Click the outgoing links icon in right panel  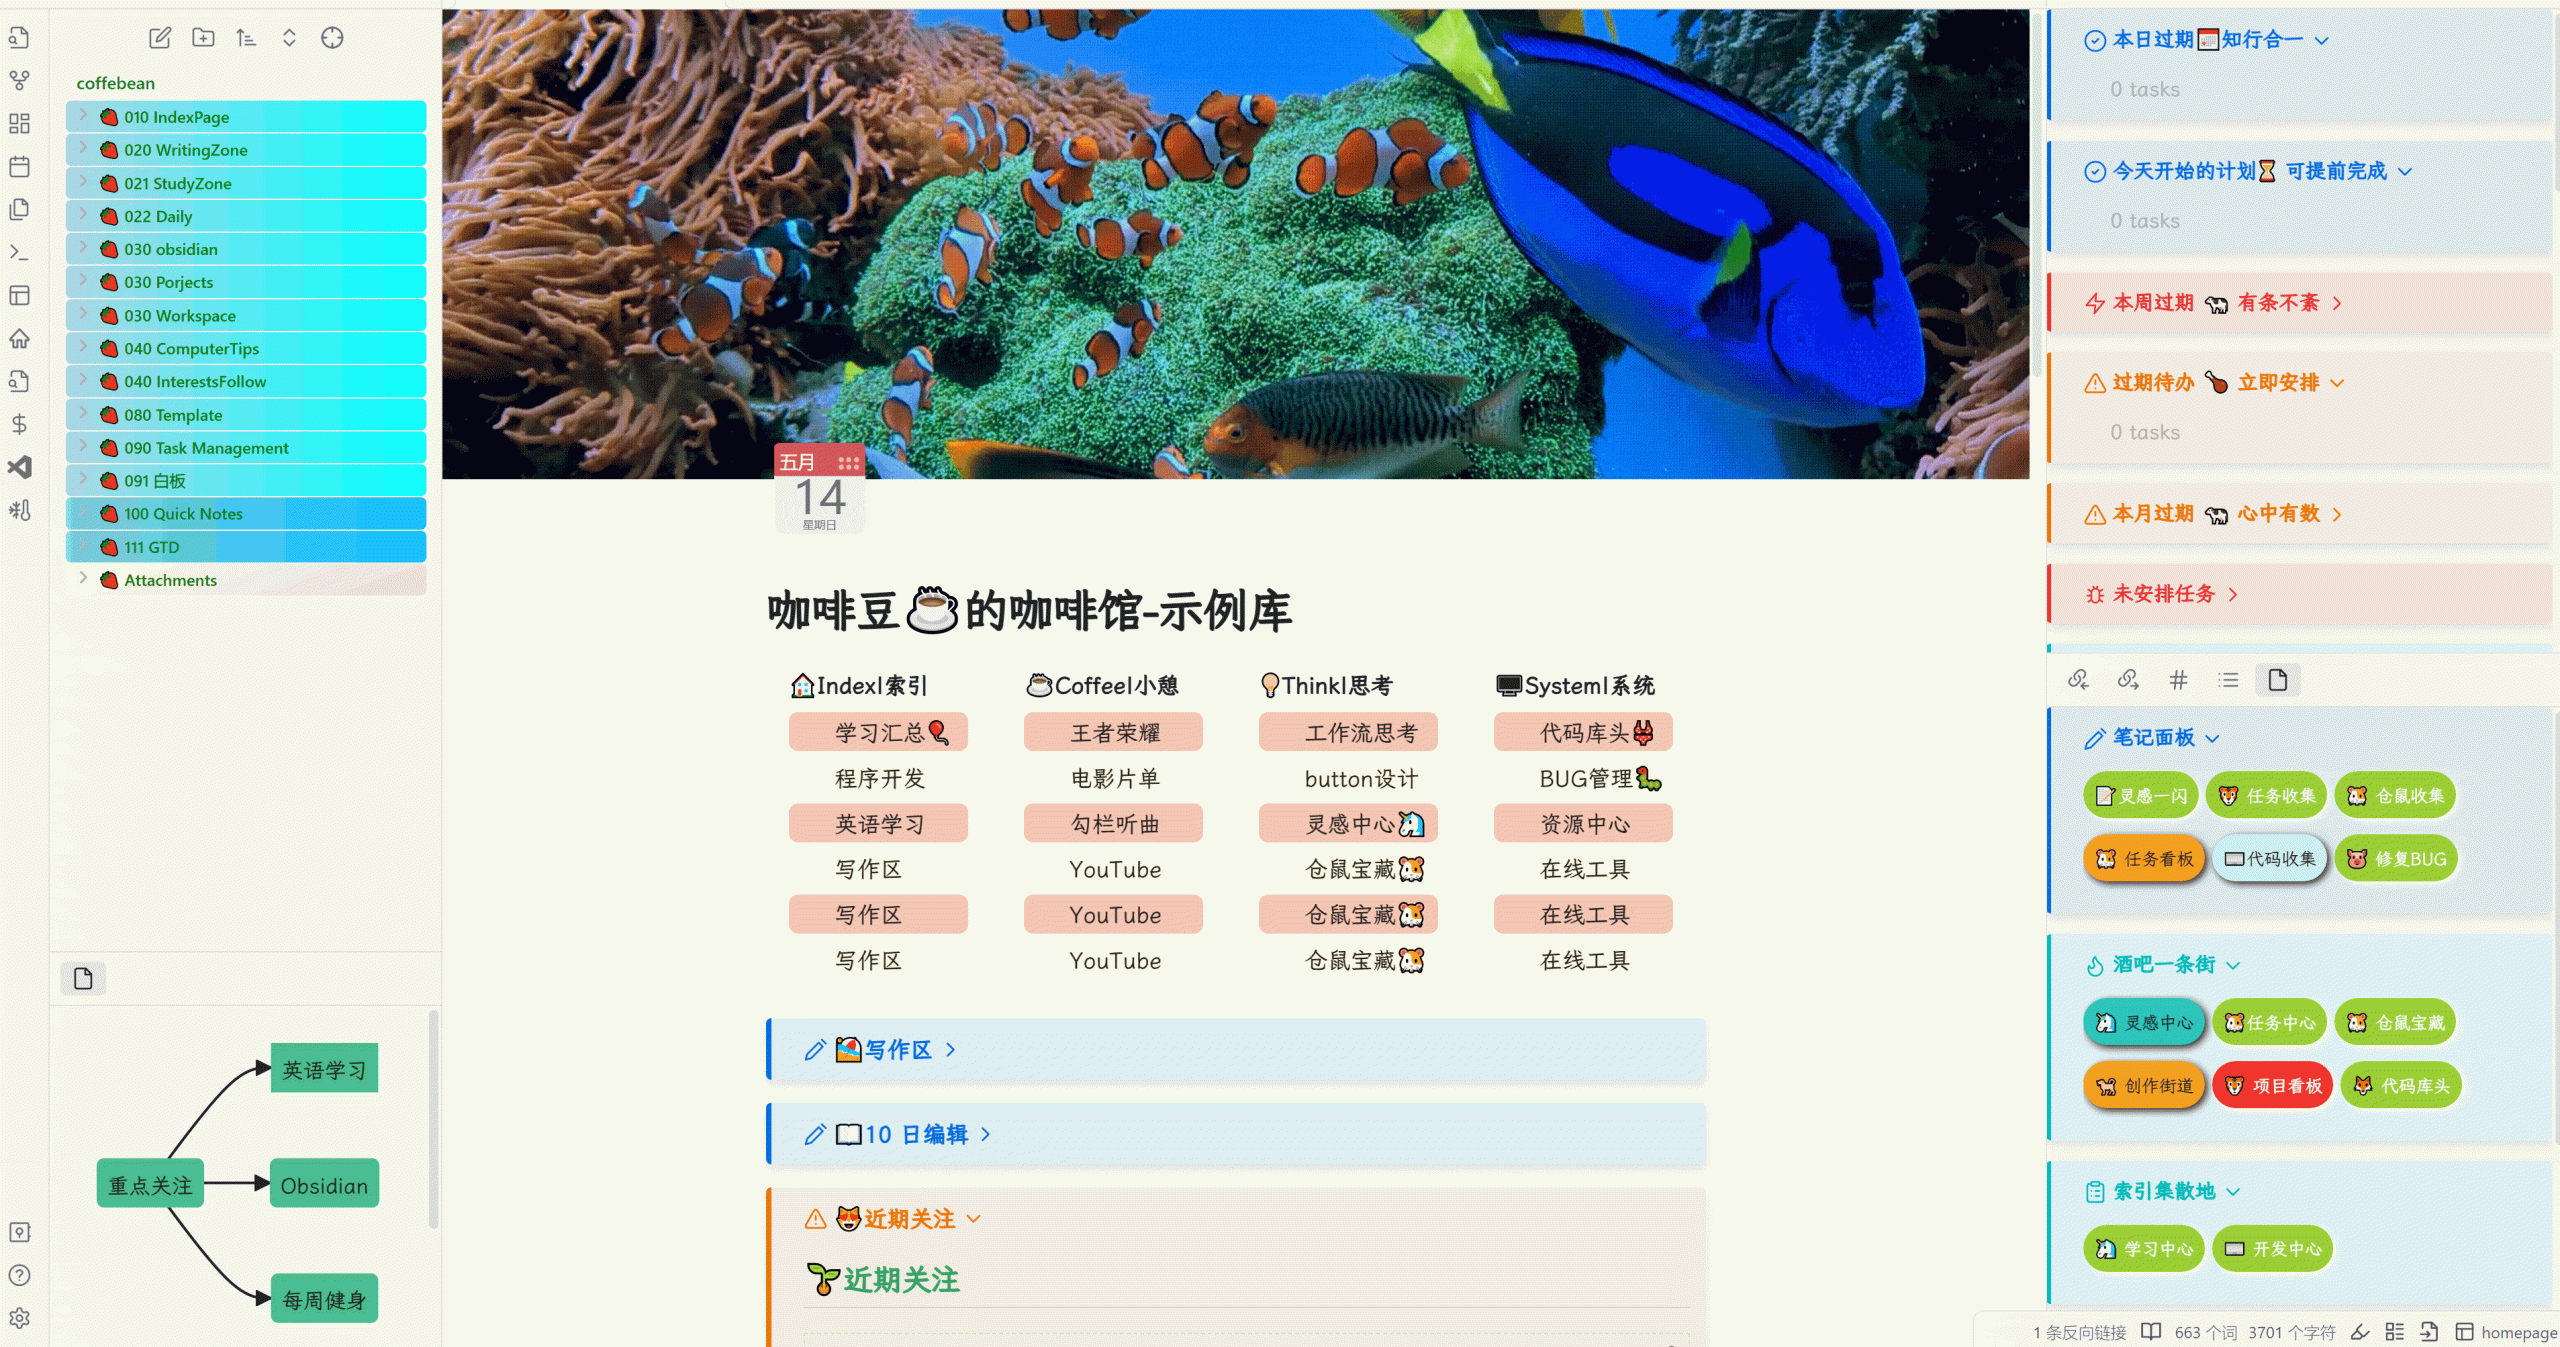coord(2128,680)
